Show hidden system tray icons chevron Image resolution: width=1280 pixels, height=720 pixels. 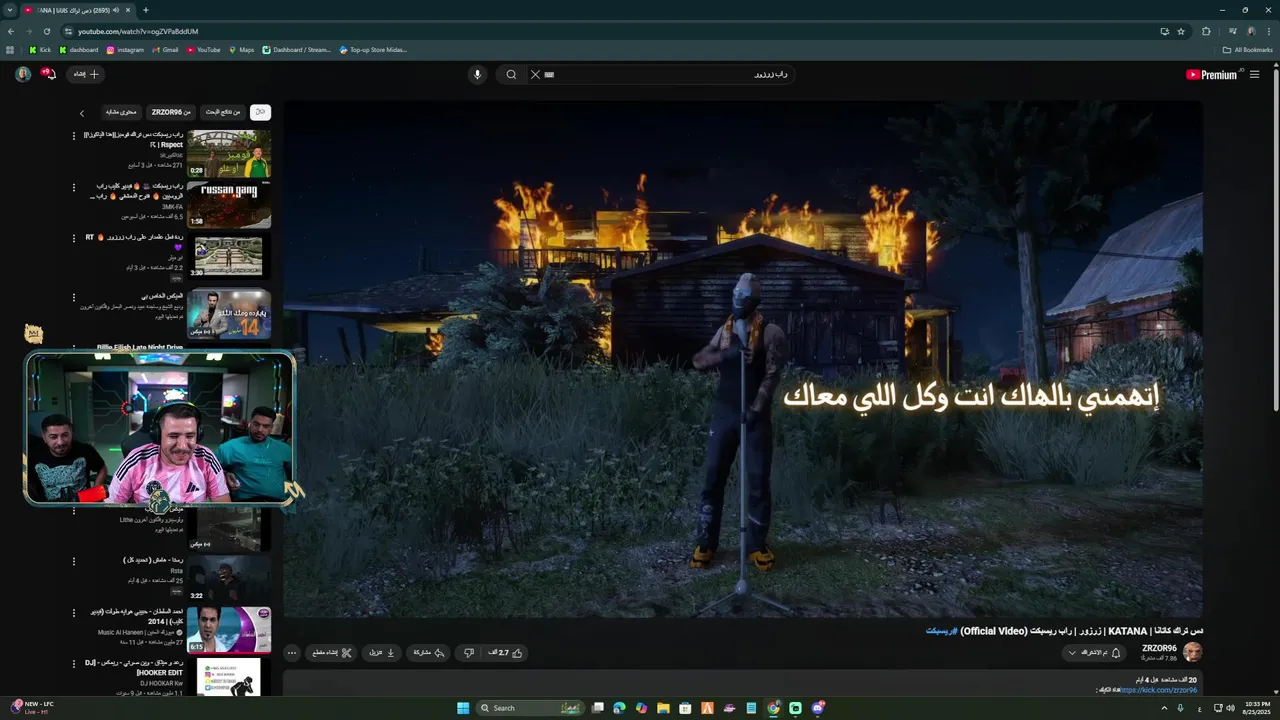coord(1164,708)
